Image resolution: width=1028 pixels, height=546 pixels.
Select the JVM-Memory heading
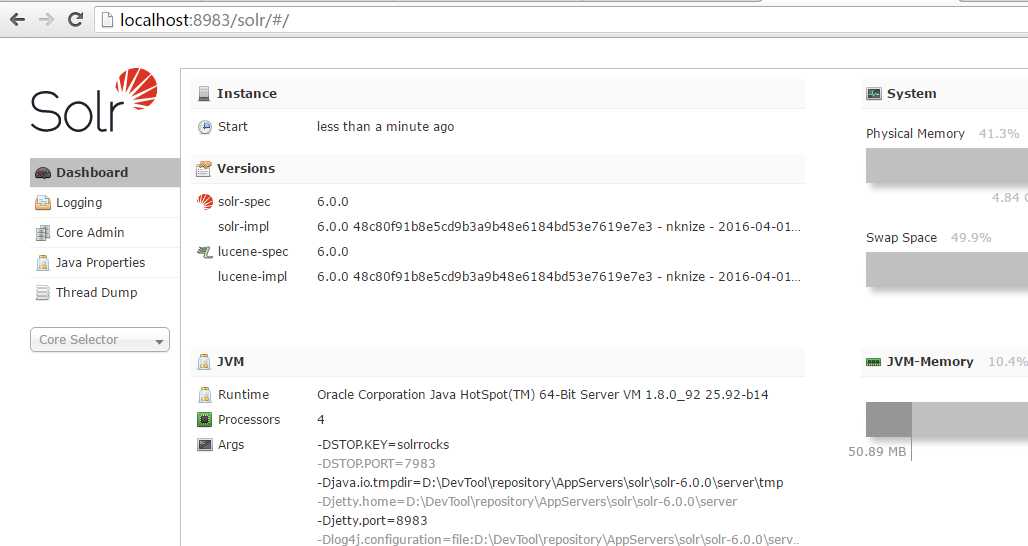pyautogui.click(x=930, y=362)
